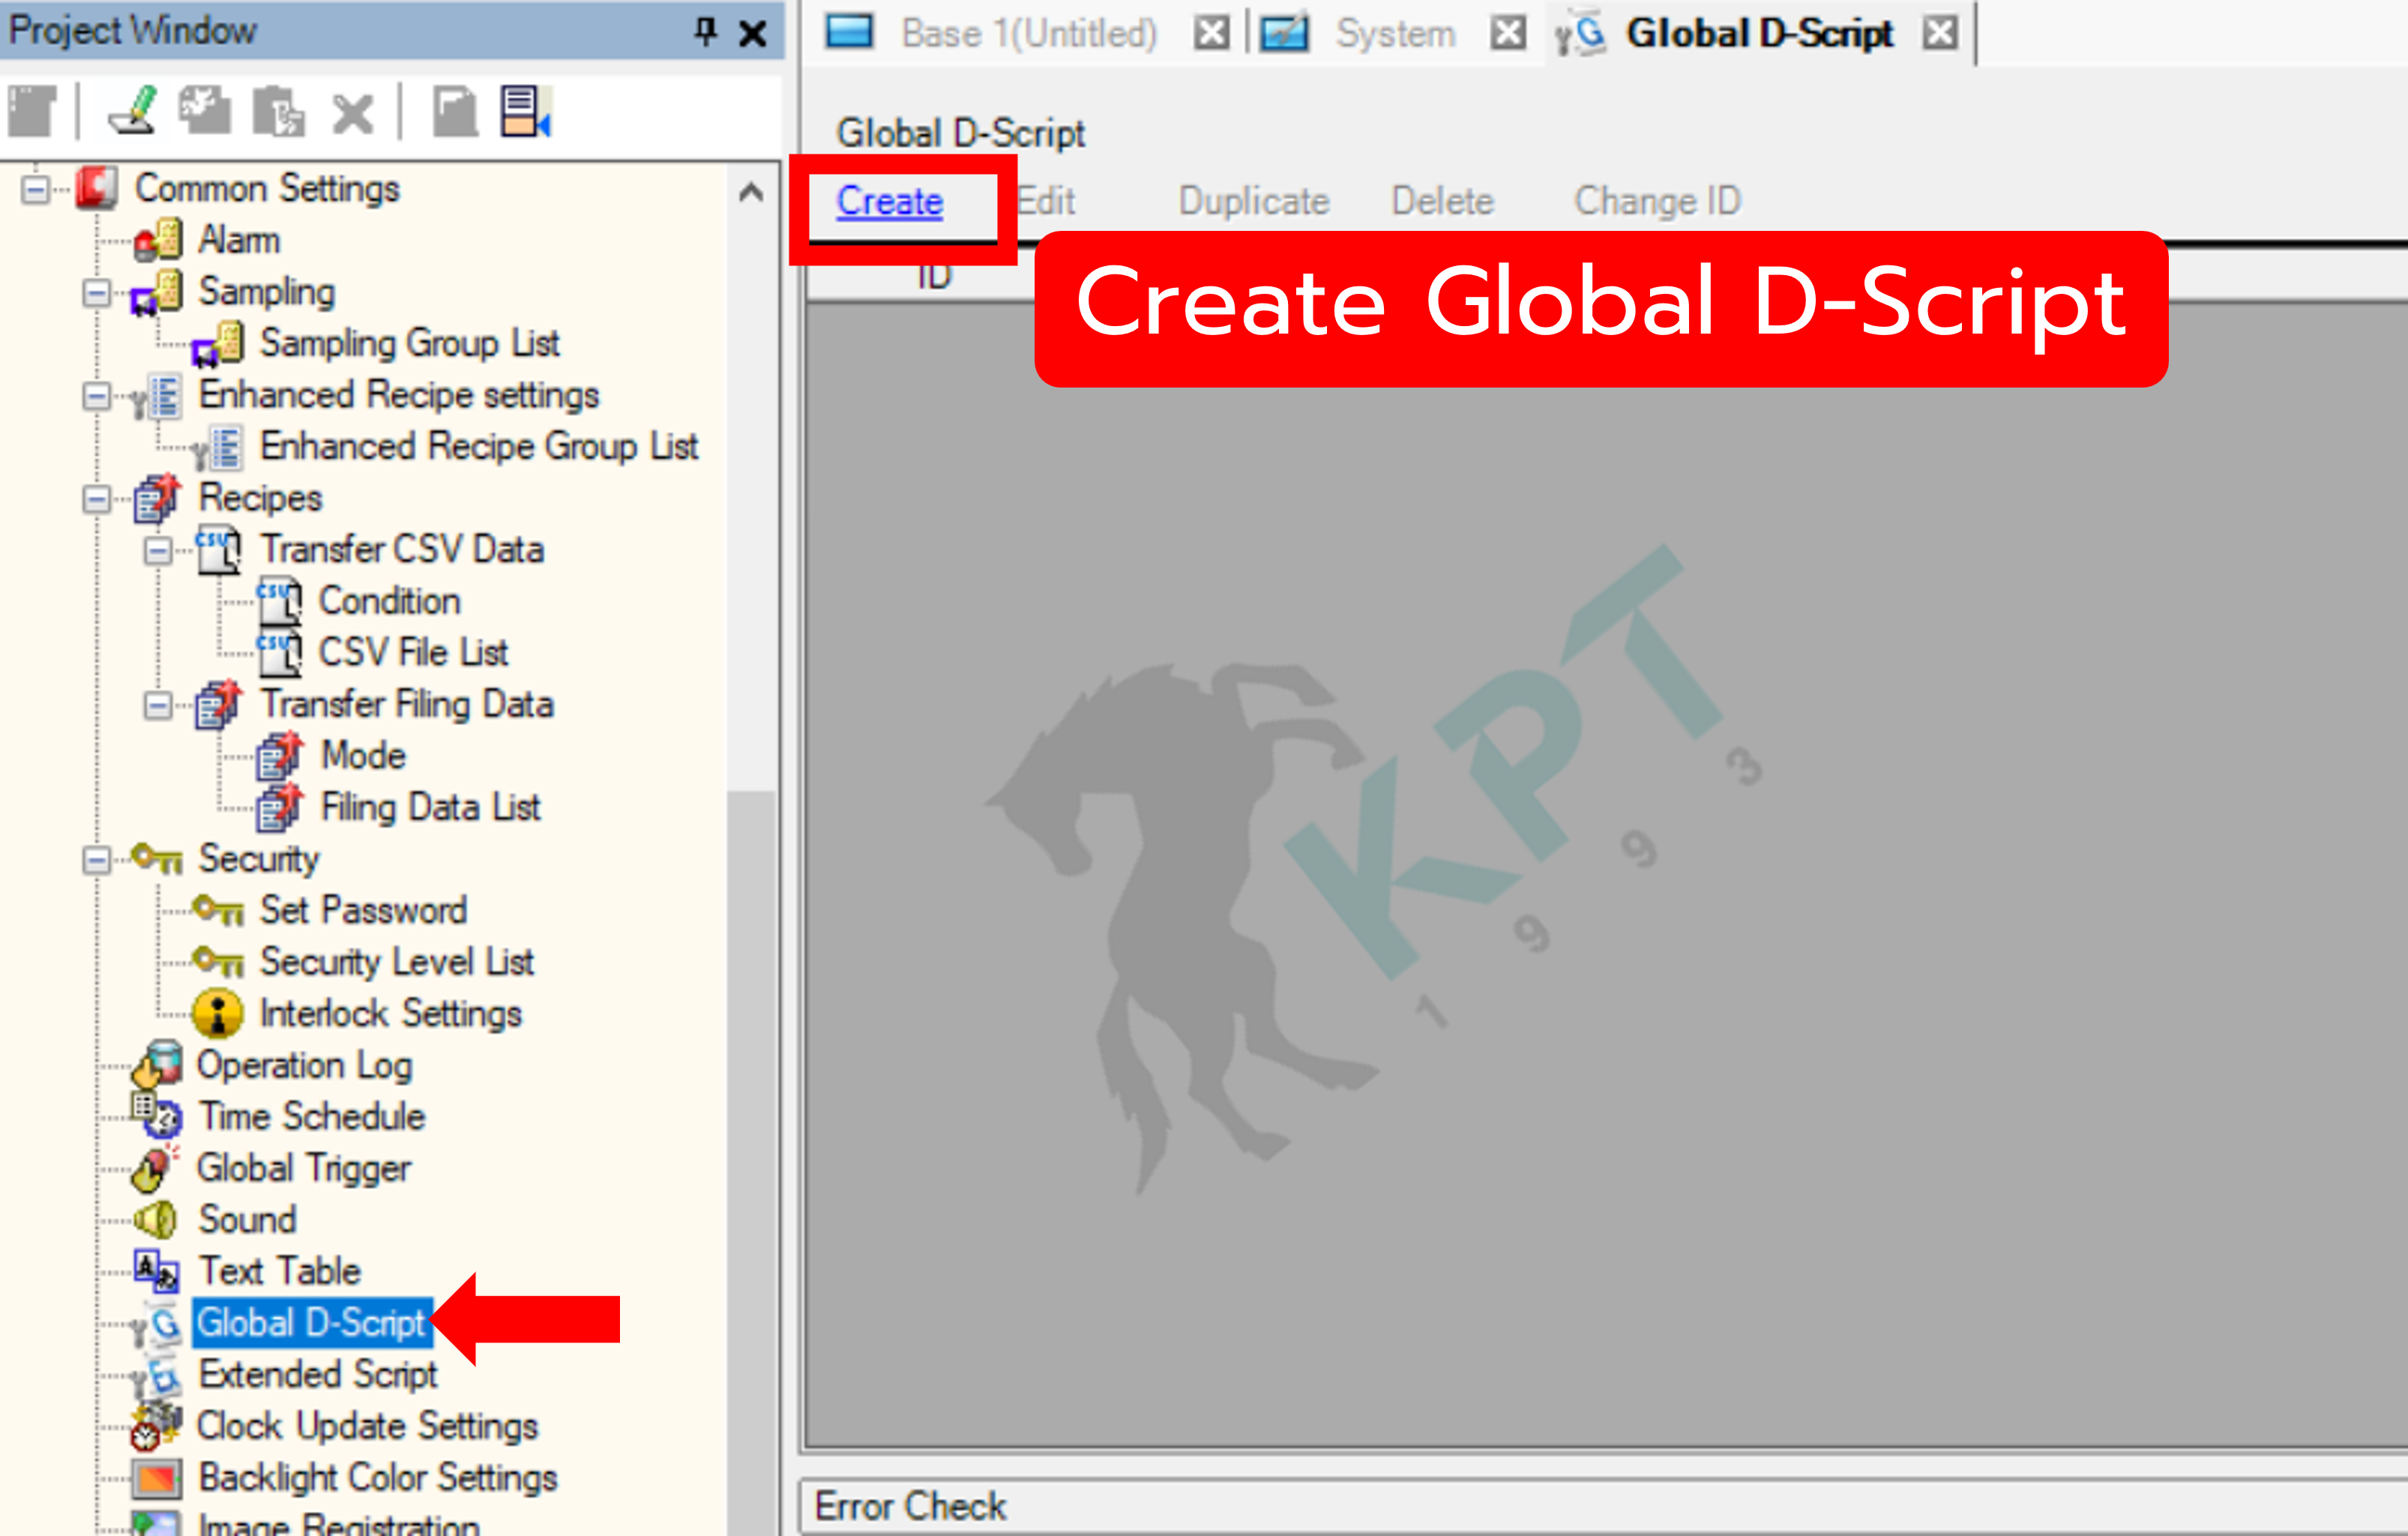The height and width of the screenshot is (1536, 2408).
Task: Close the System tab
Action: click(x=1508, y=34)
